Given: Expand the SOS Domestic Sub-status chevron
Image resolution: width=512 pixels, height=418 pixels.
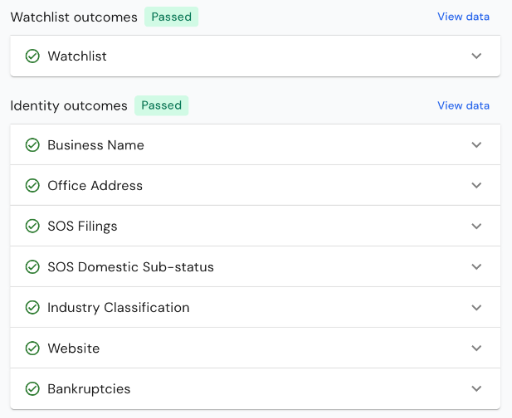Looking at the screenshot, I should coord(476,267).
